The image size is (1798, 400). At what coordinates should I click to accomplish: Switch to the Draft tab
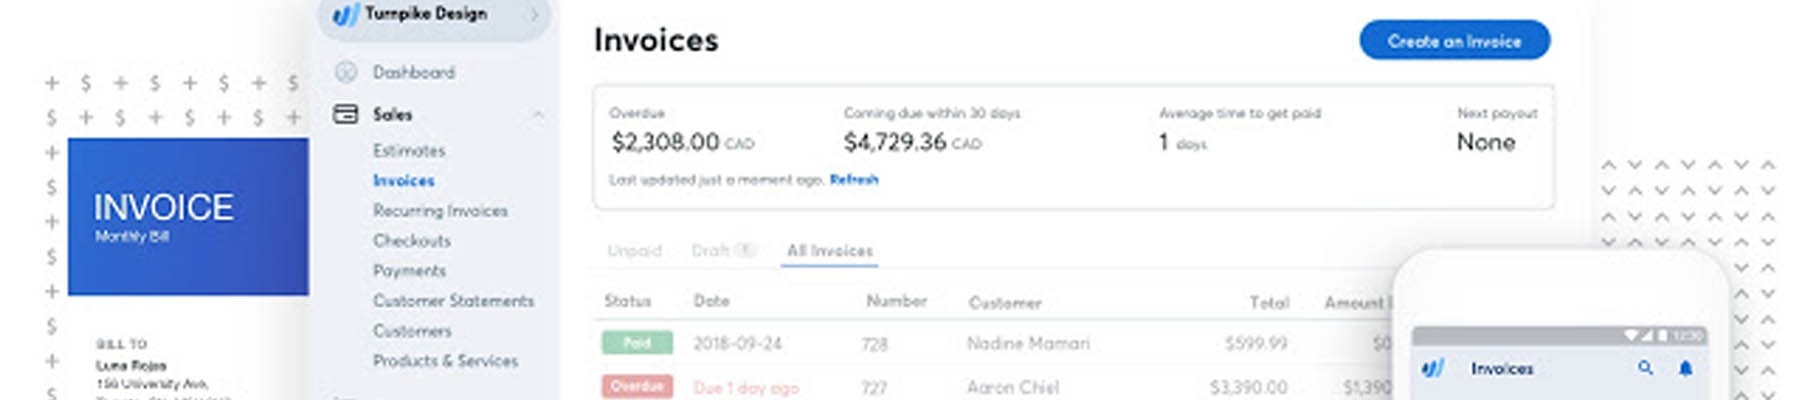(x=722, y=250)
